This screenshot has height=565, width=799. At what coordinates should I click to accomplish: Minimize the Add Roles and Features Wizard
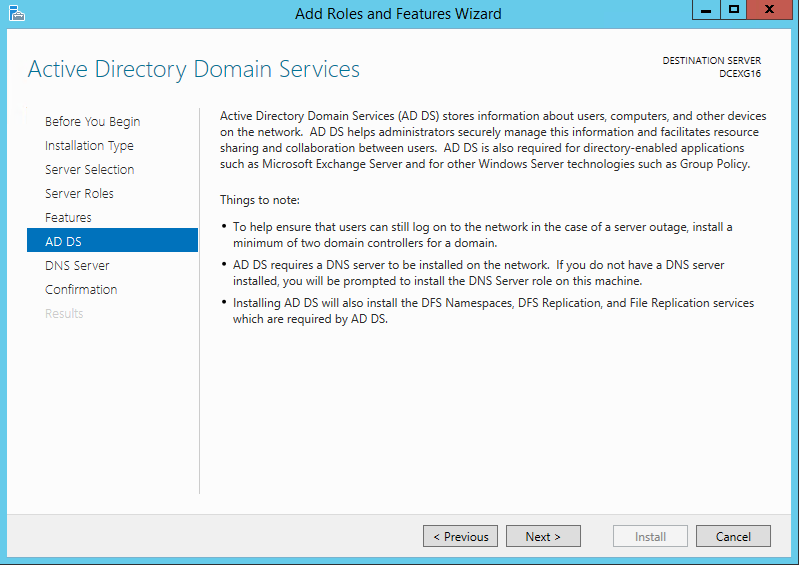pyautogui.click(x=706, y=10)
